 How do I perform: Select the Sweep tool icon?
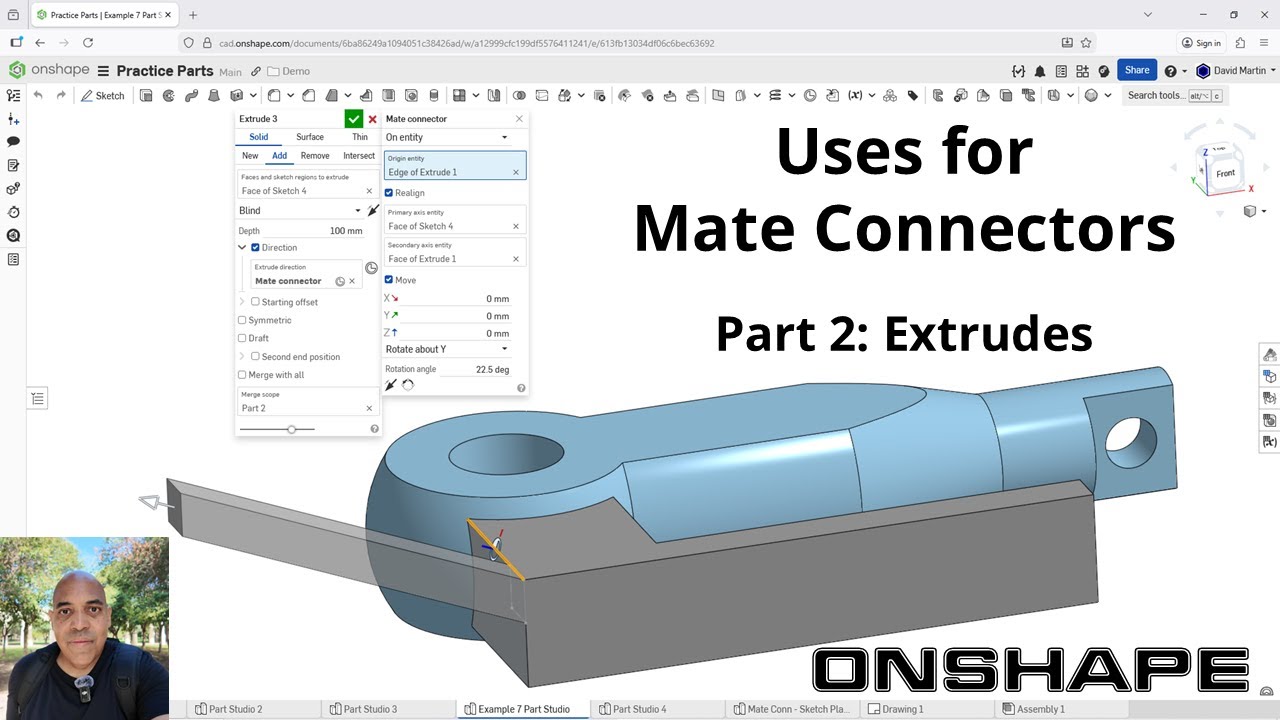tap(191, 96)
